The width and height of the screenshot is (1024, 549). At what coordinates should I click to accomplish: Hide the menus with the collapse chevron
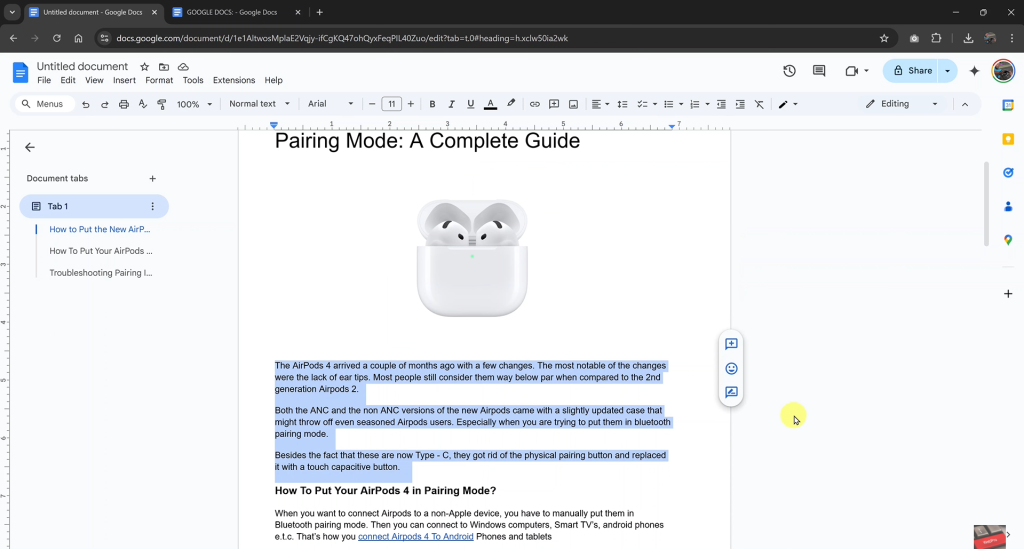pos(965,104)
